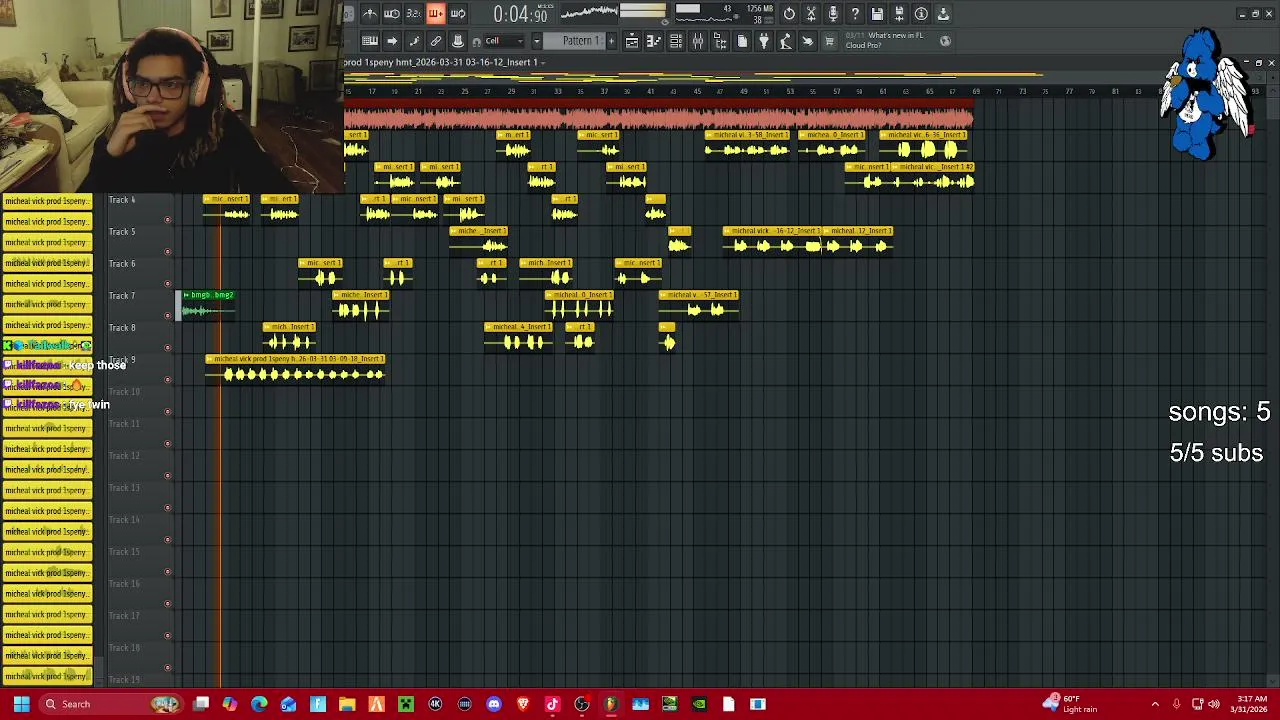Screen dimensions: 1280x720
Task: Click the taskbar Search box
Action: click(110, 704)
